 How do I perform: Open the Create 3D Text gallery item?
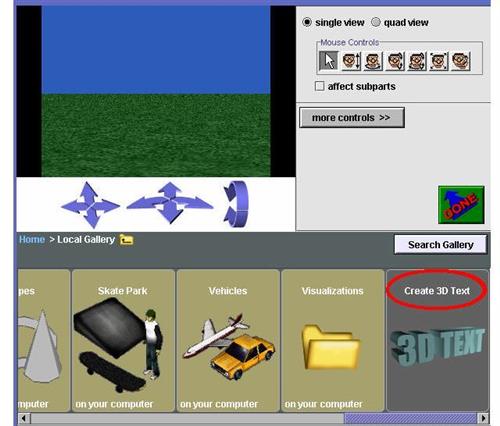pos(437,340)
